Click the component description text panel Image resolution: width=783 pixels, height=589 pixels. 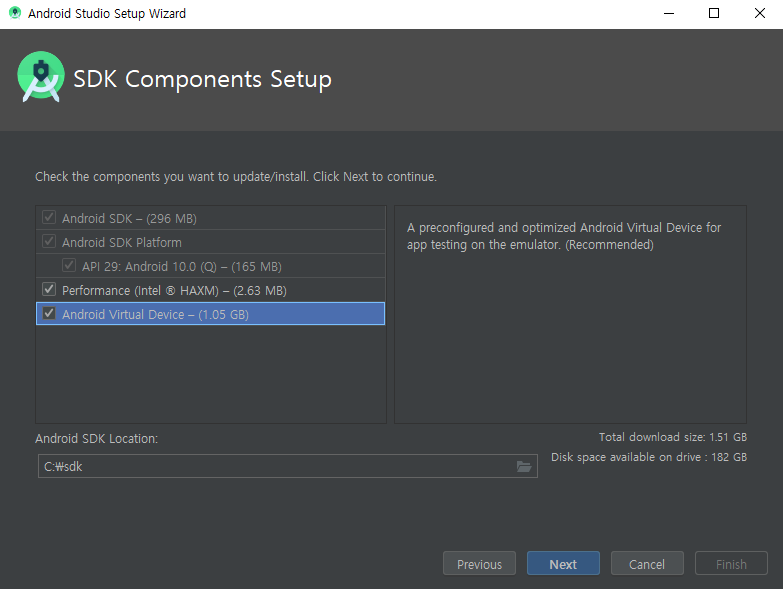point(570,314)
